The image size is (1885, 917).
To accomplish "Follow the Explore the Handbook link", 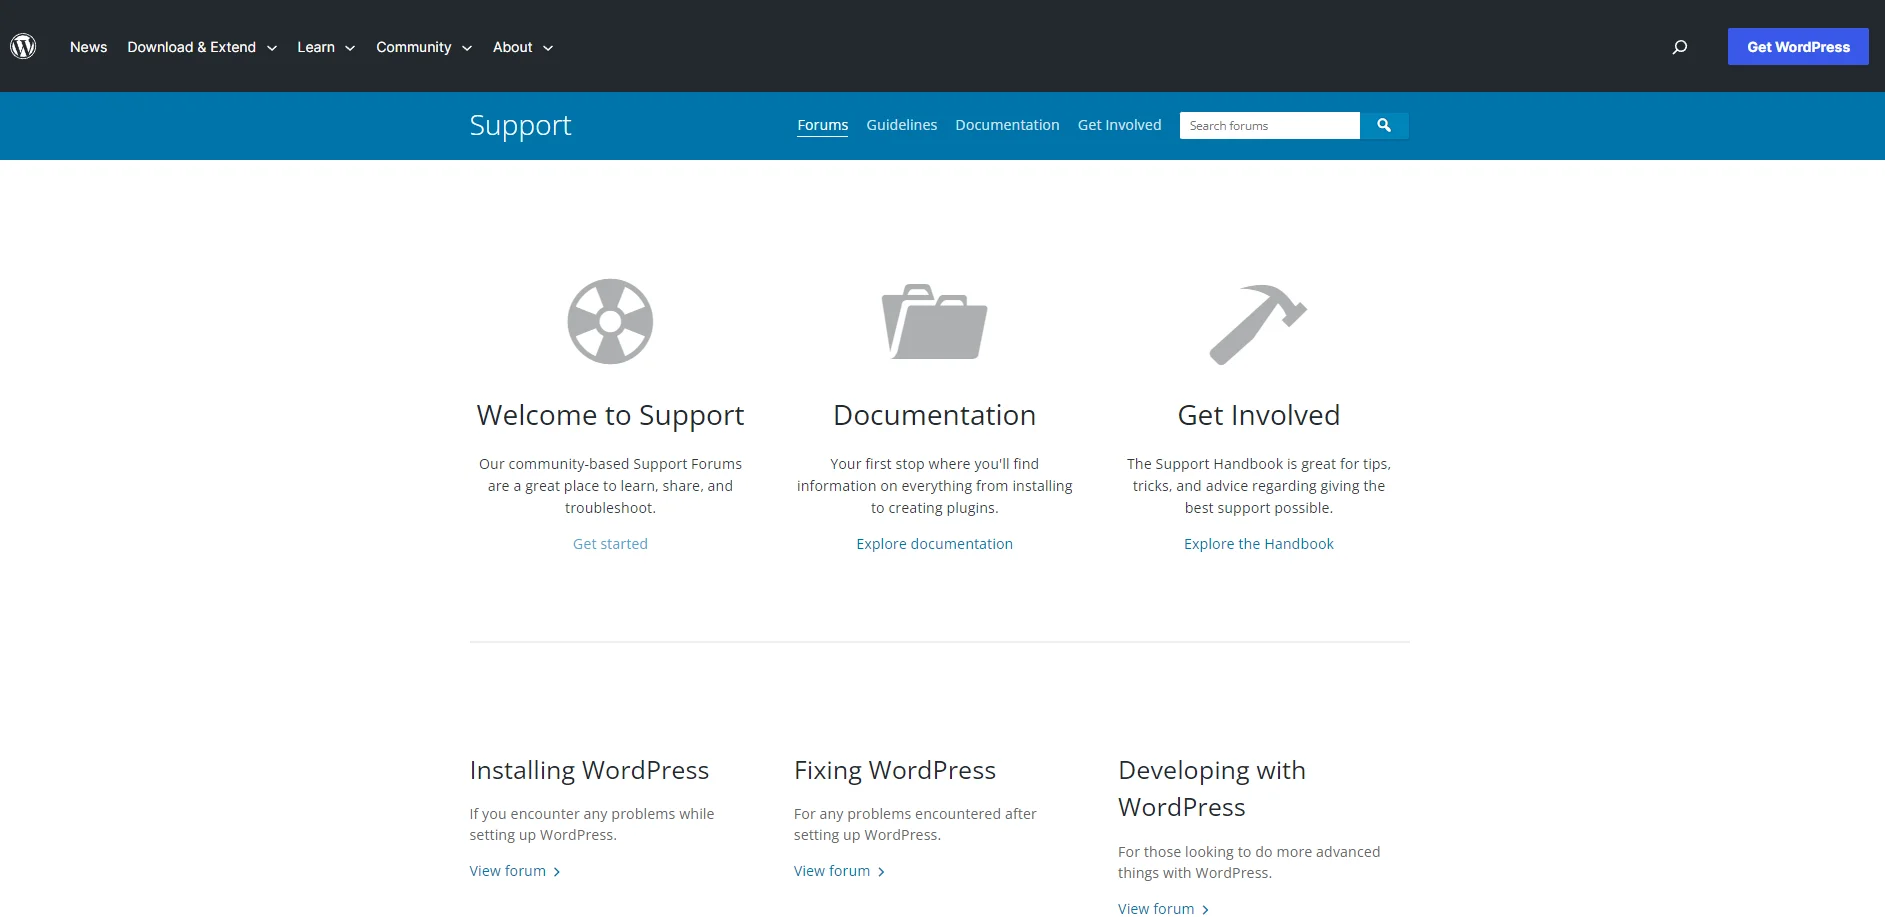I will click(x=1258, y=544).
